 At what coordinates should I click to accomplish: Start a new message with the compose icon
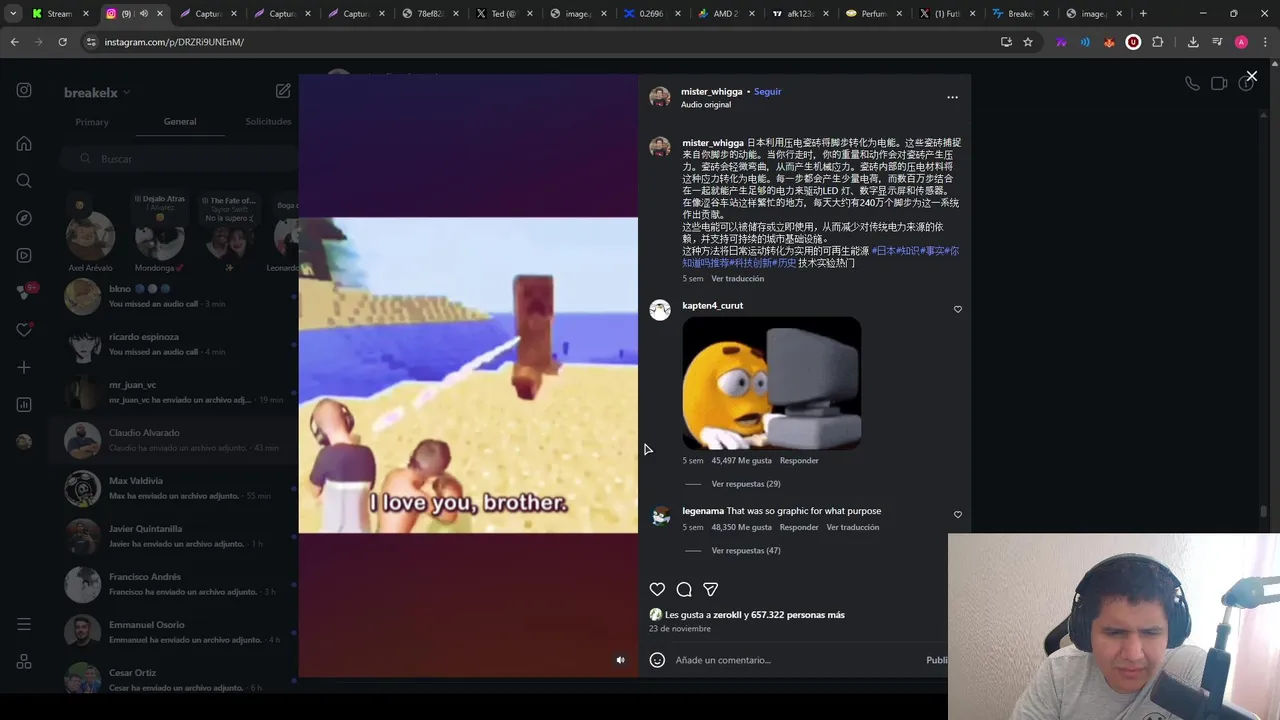point(283,91)
